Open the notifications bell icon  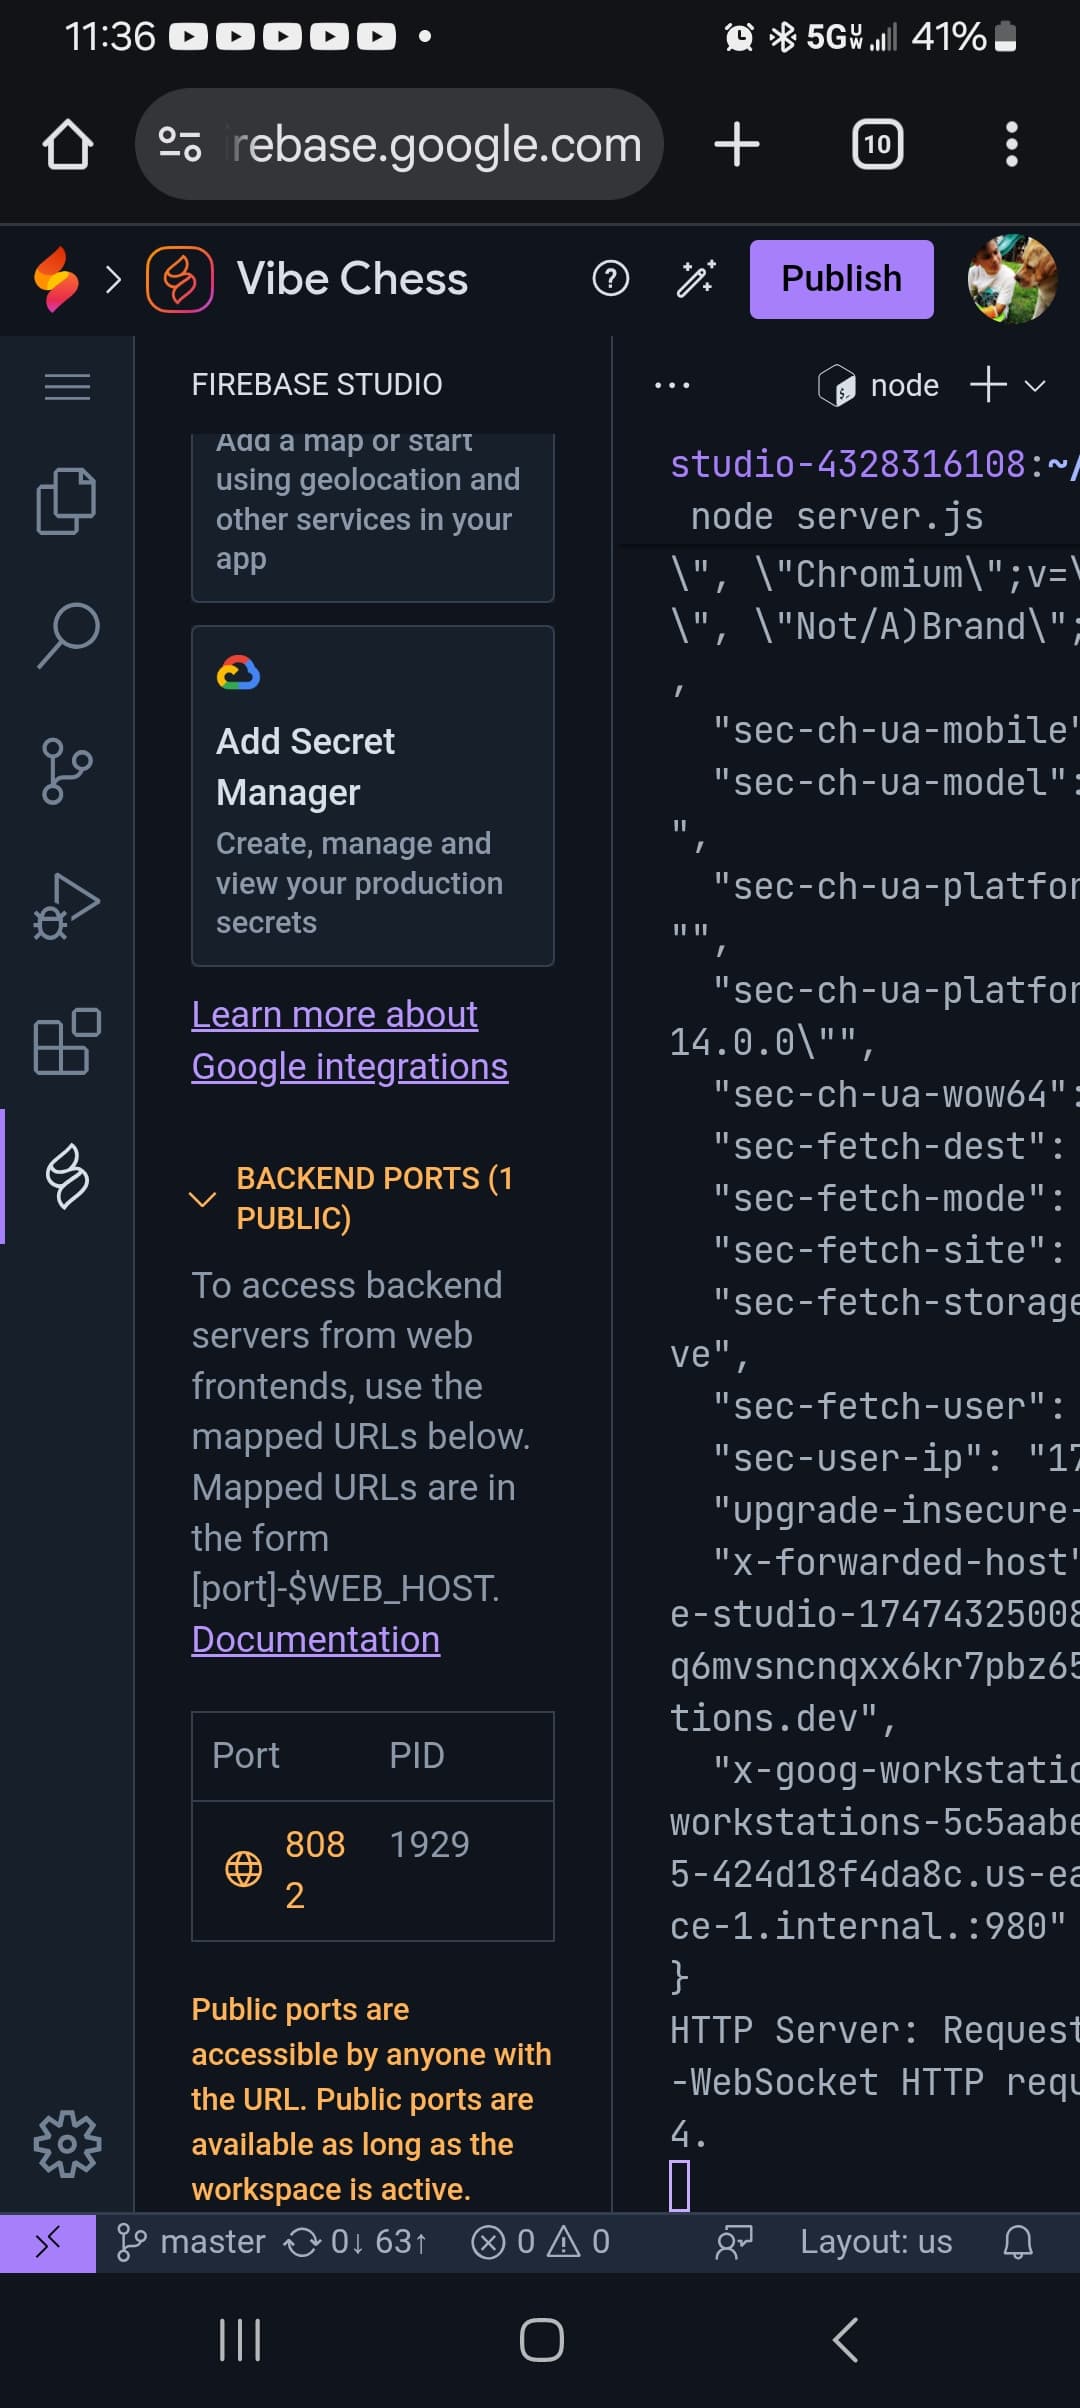point(1018,2242)
